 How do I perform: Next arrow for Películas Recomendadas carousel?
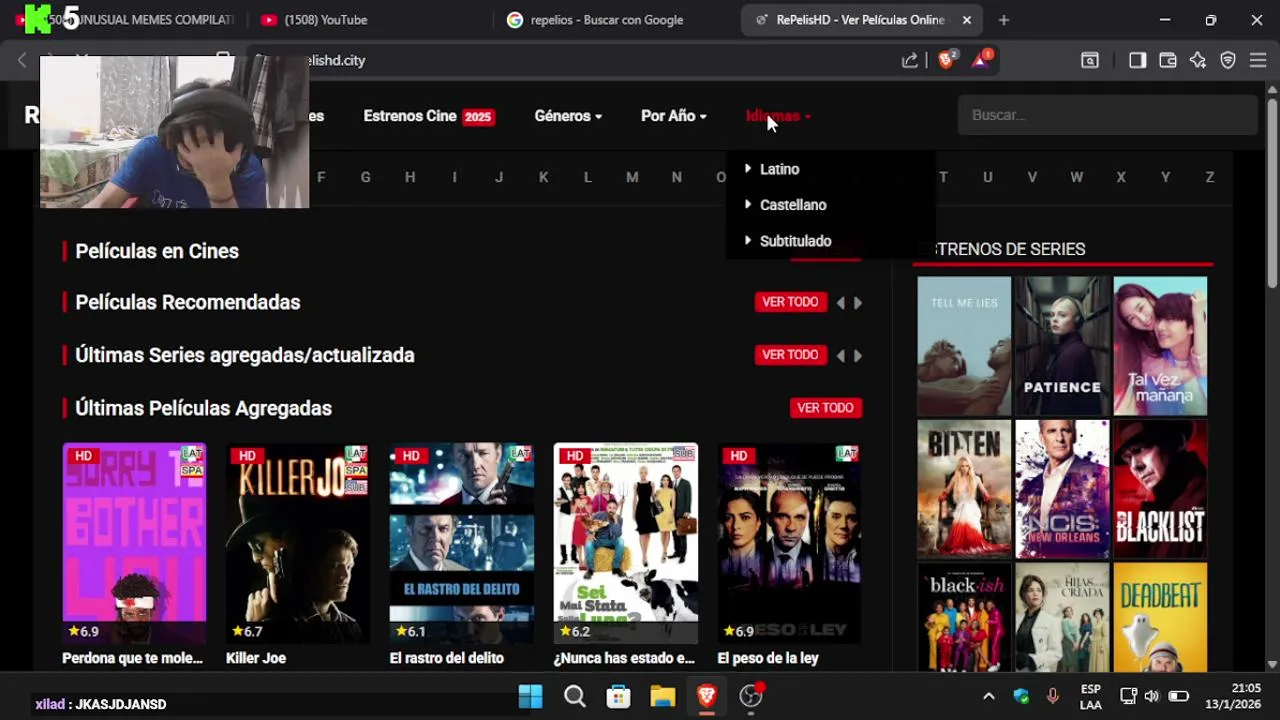point(858,303)
